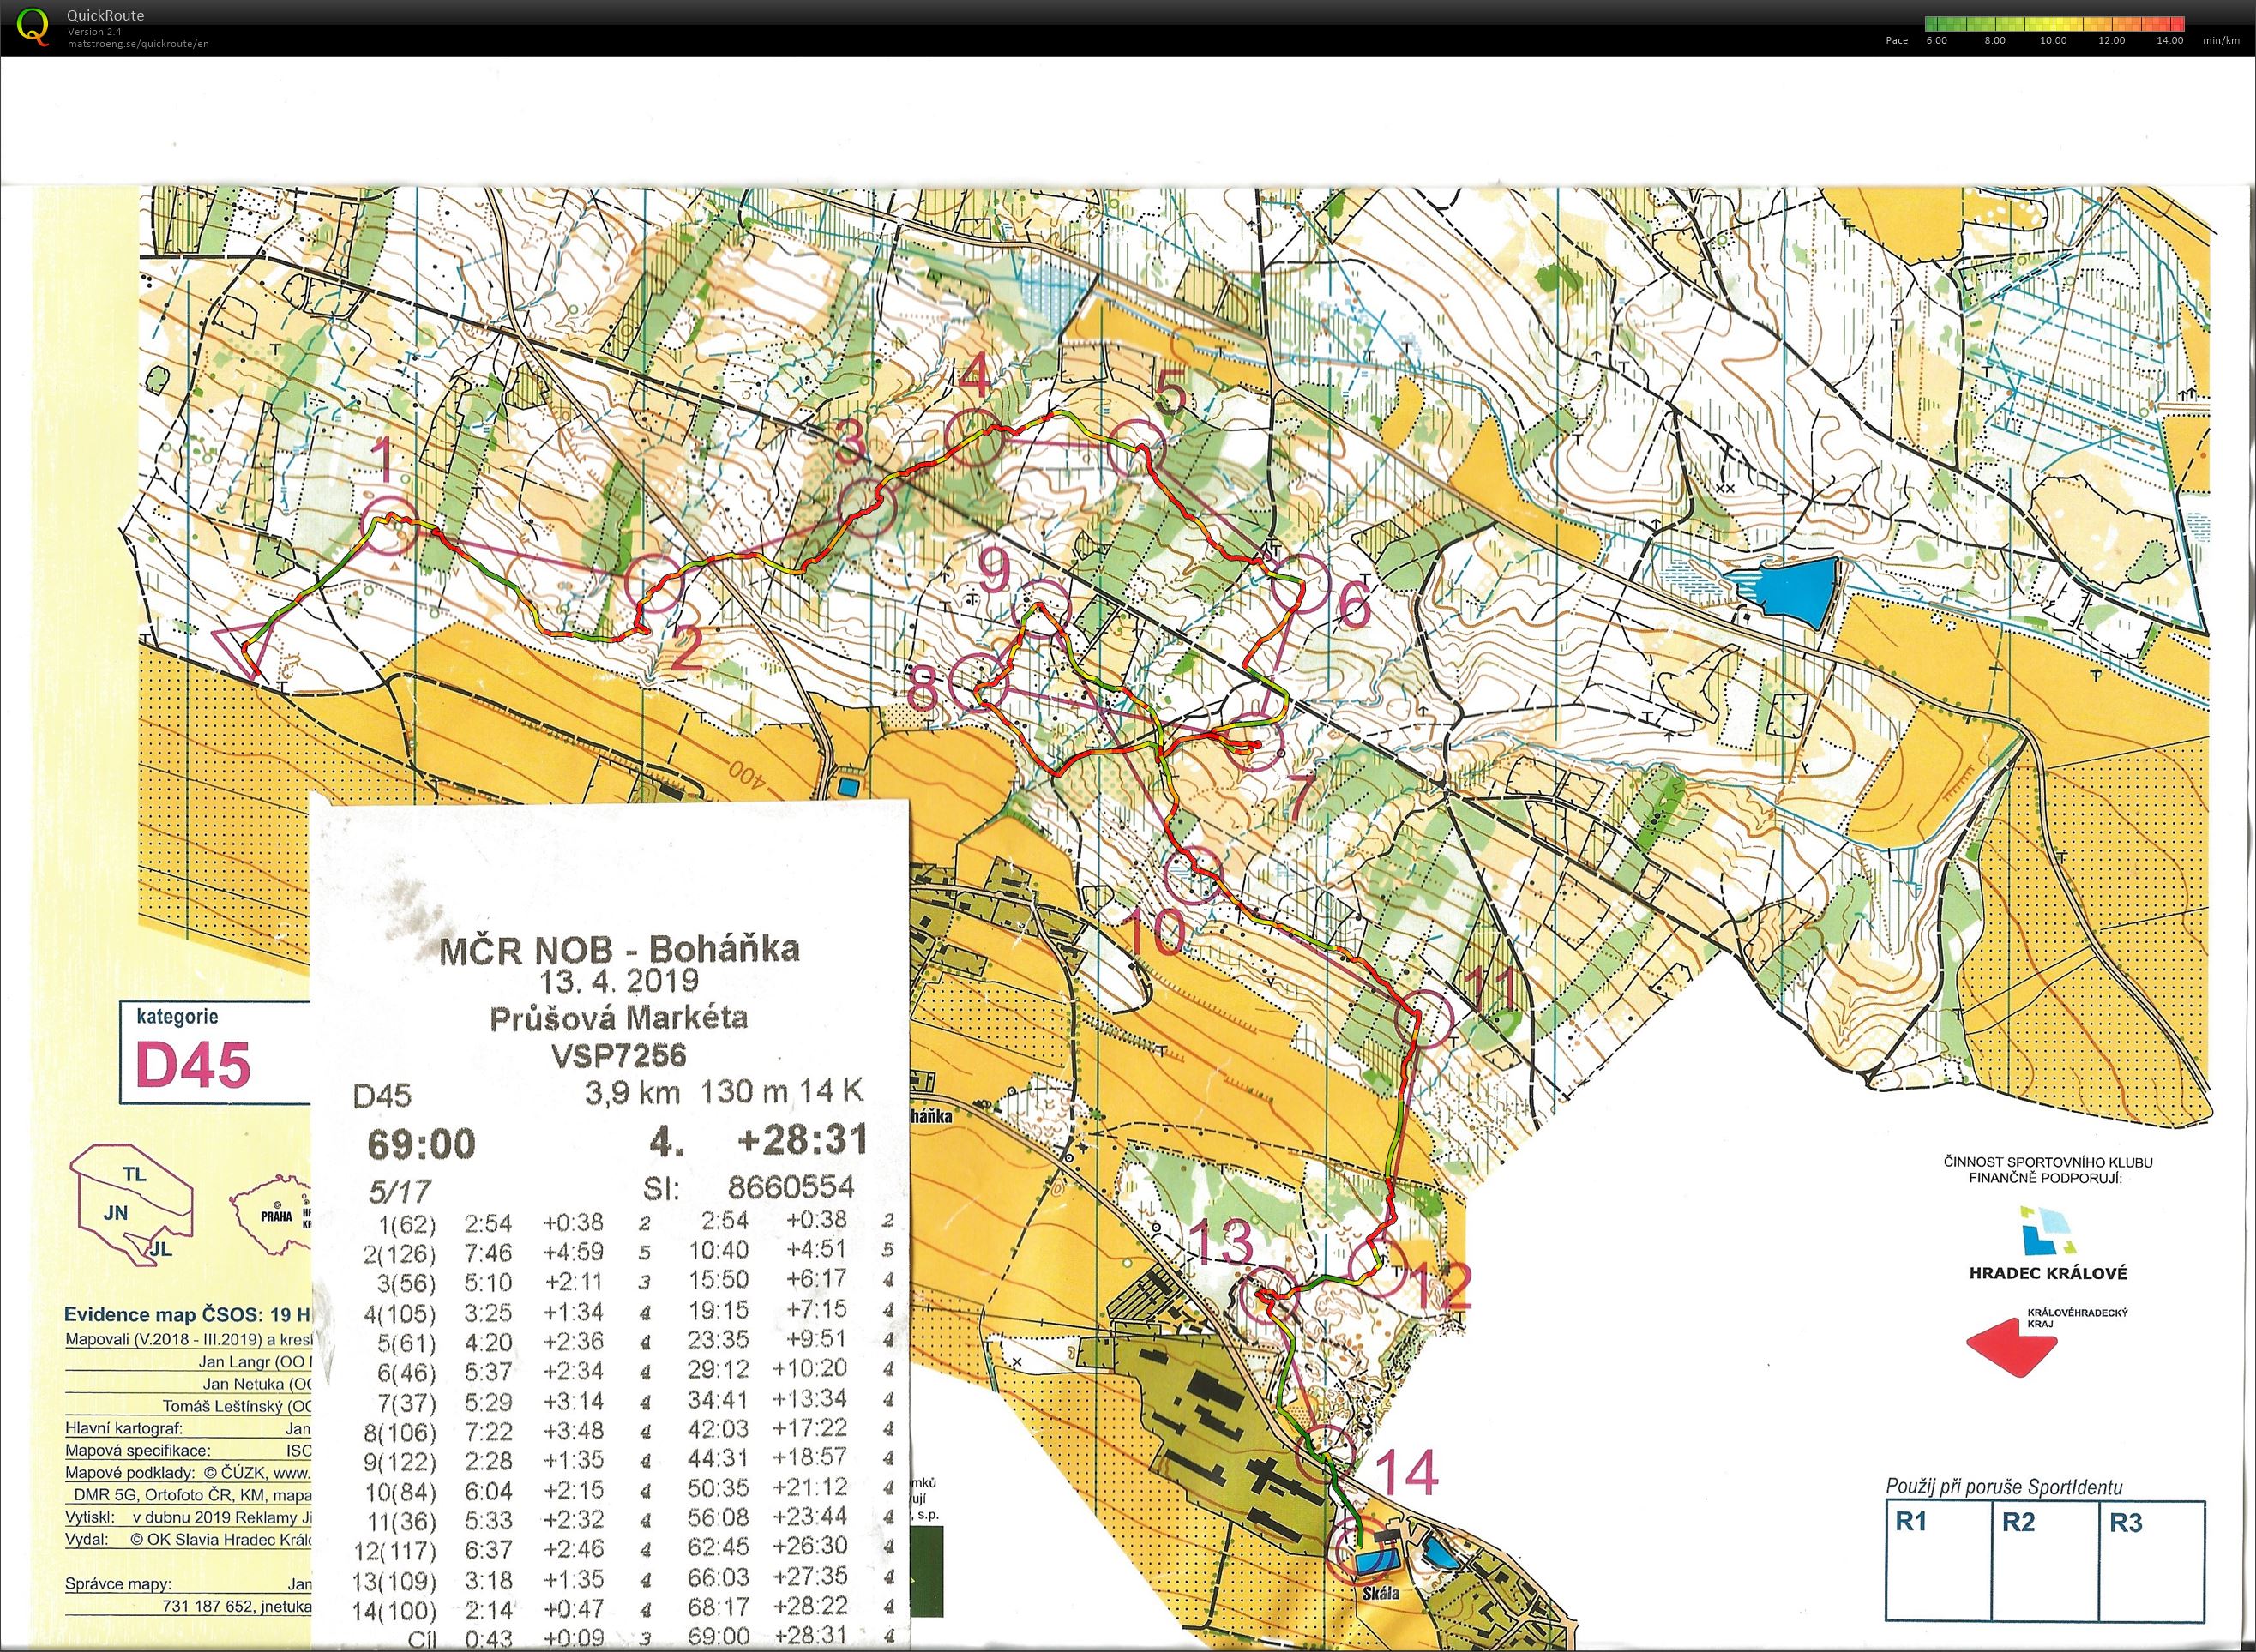Click control circle 4 on the map
The width and height of the screenshot is (2256, 1652).
pos(973,437)
